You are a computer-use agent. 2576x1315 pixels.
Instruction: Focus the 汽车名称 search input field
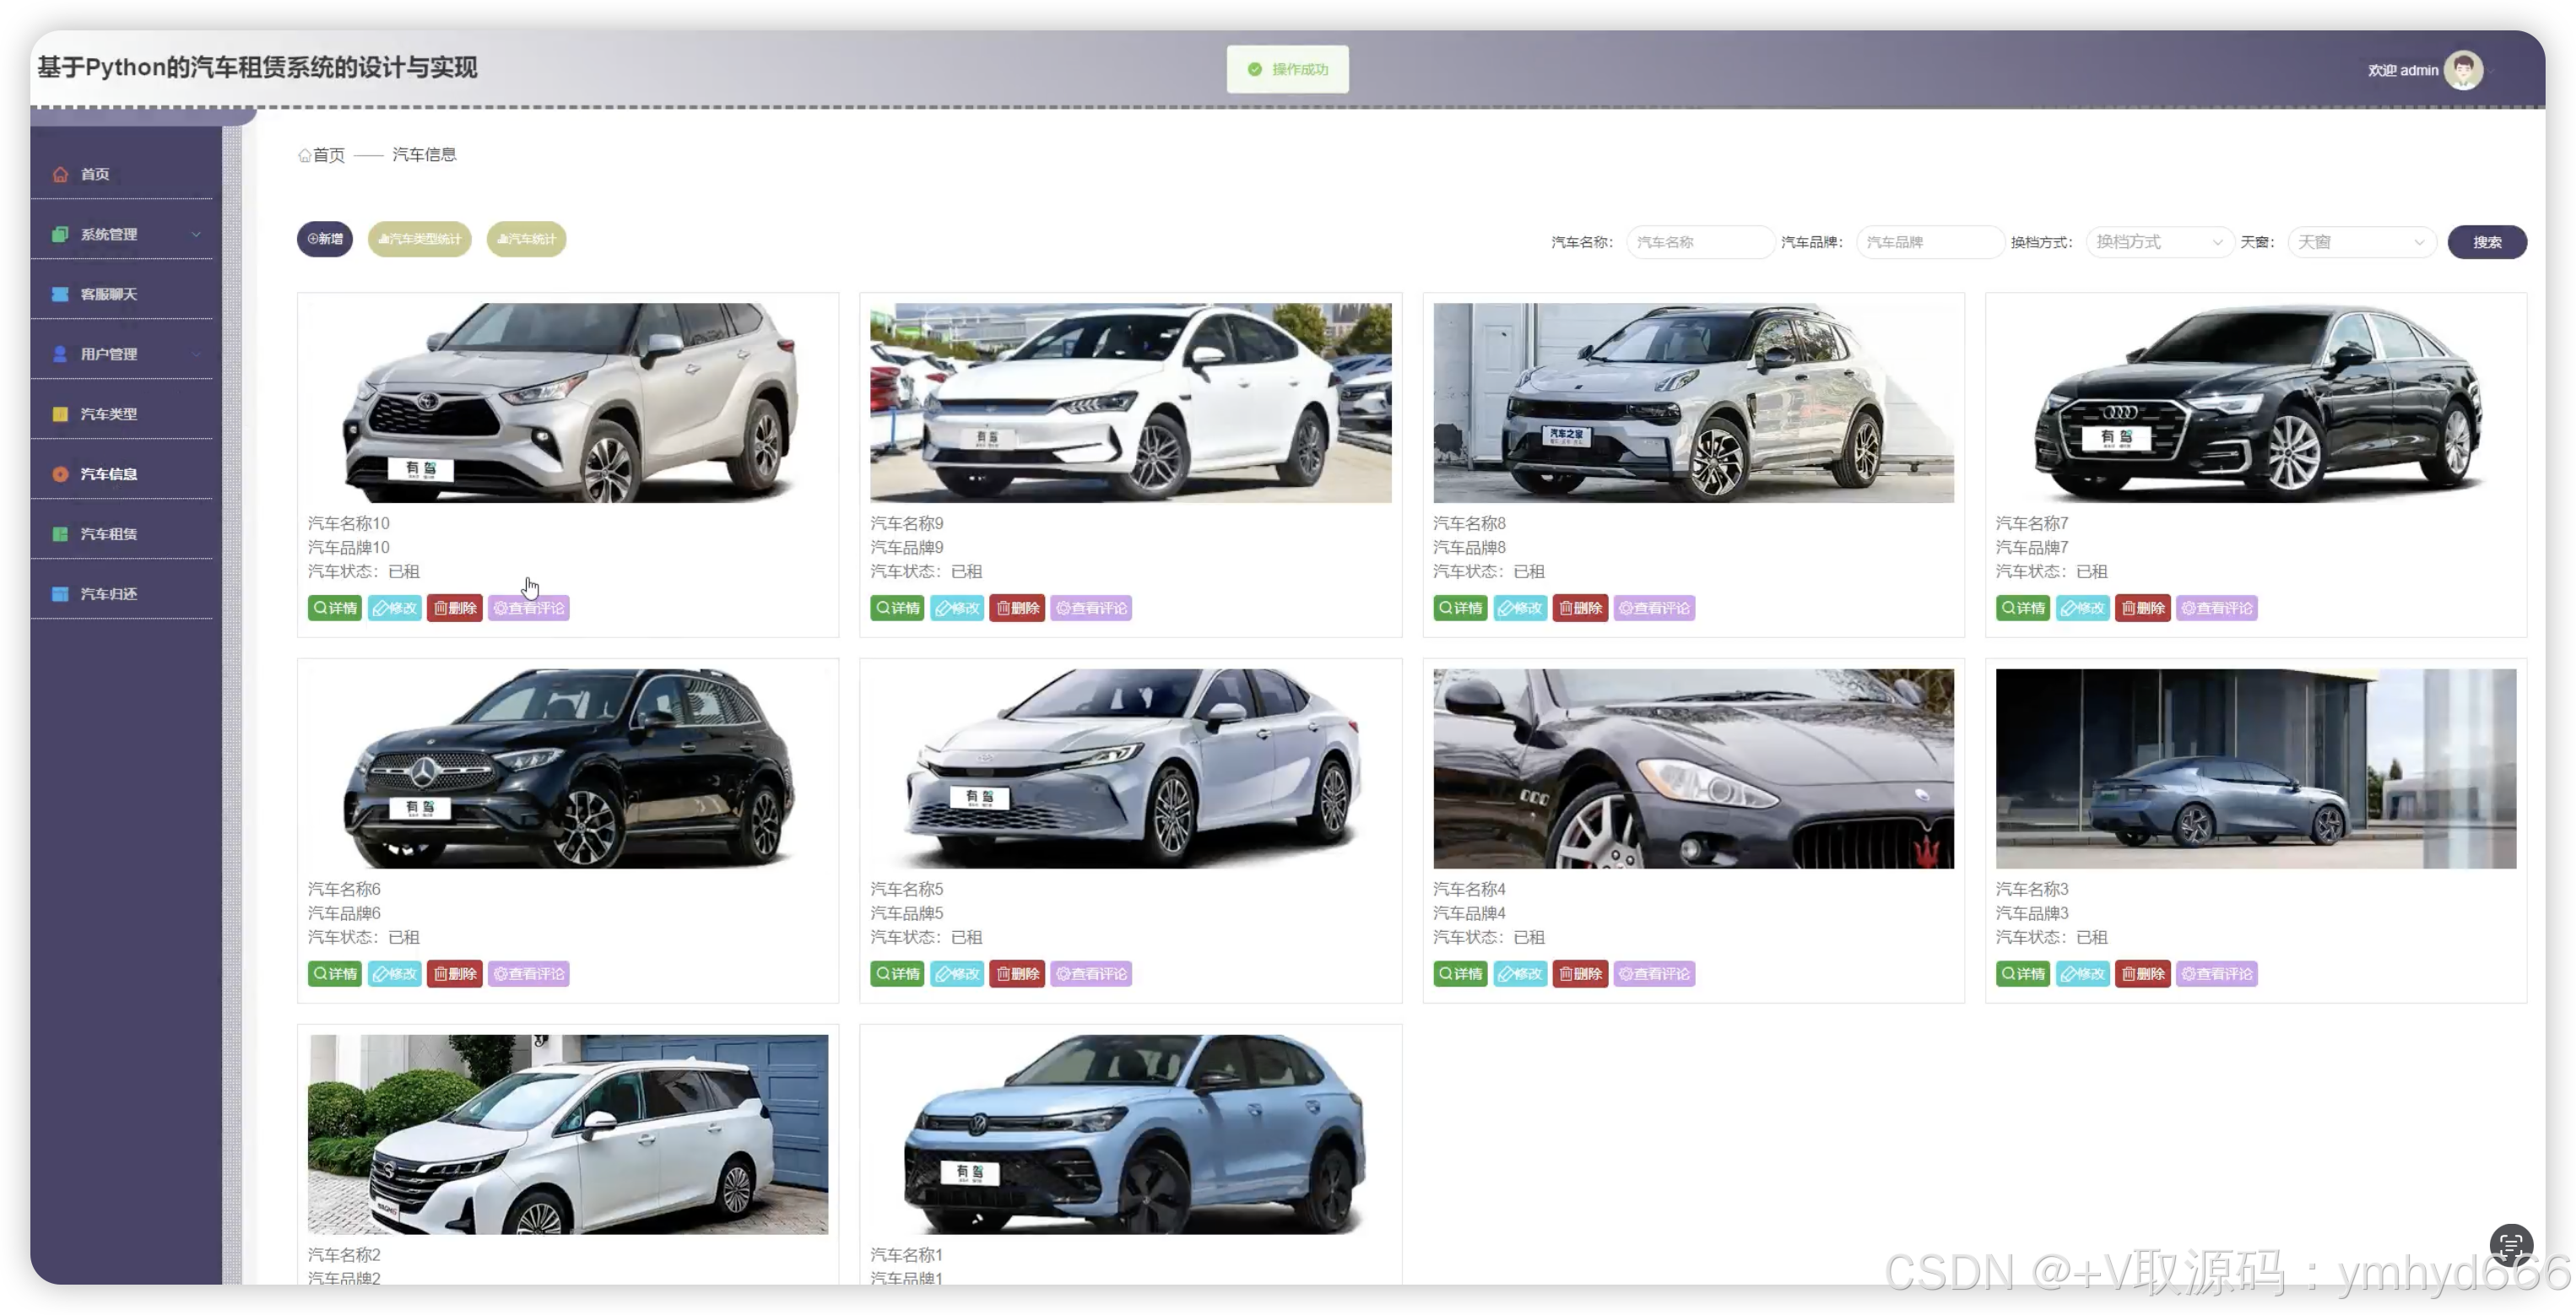[x=1699, y=242]
